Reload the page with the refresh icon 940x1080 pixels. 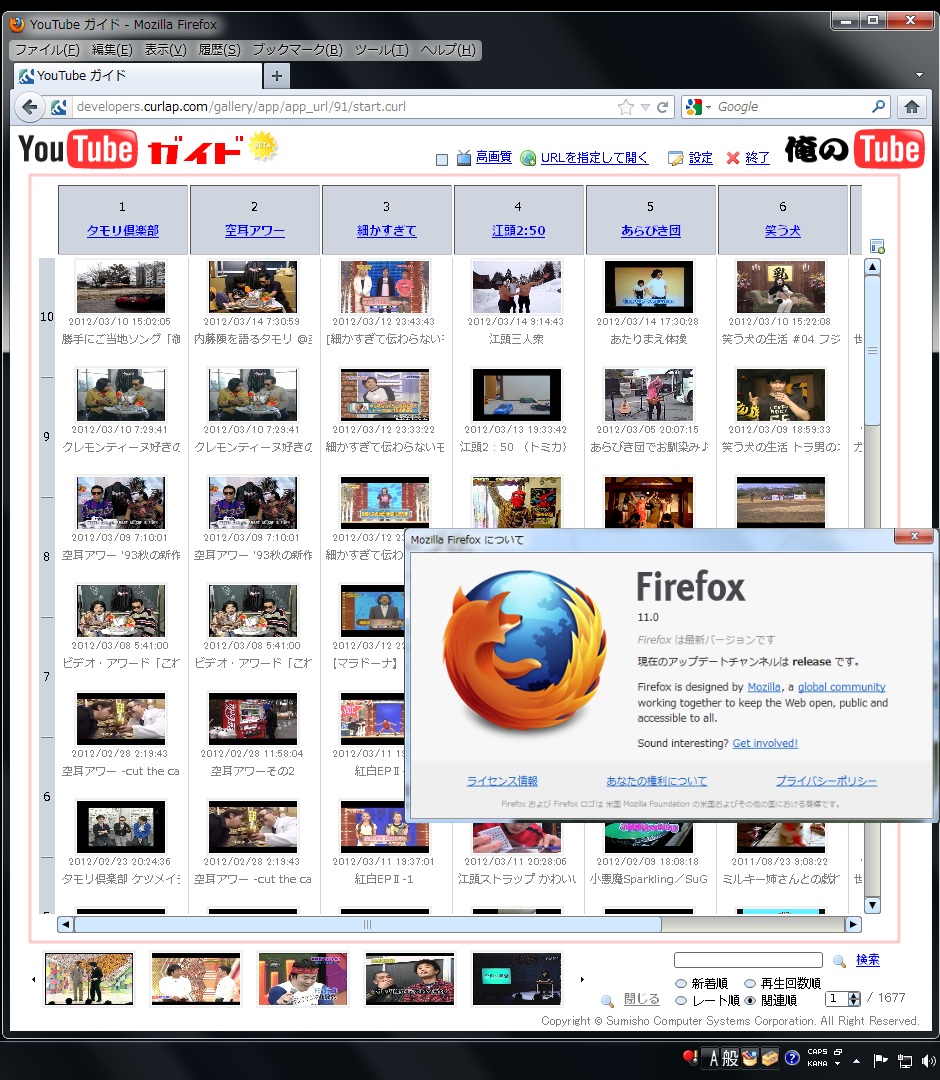pos(662,107)
